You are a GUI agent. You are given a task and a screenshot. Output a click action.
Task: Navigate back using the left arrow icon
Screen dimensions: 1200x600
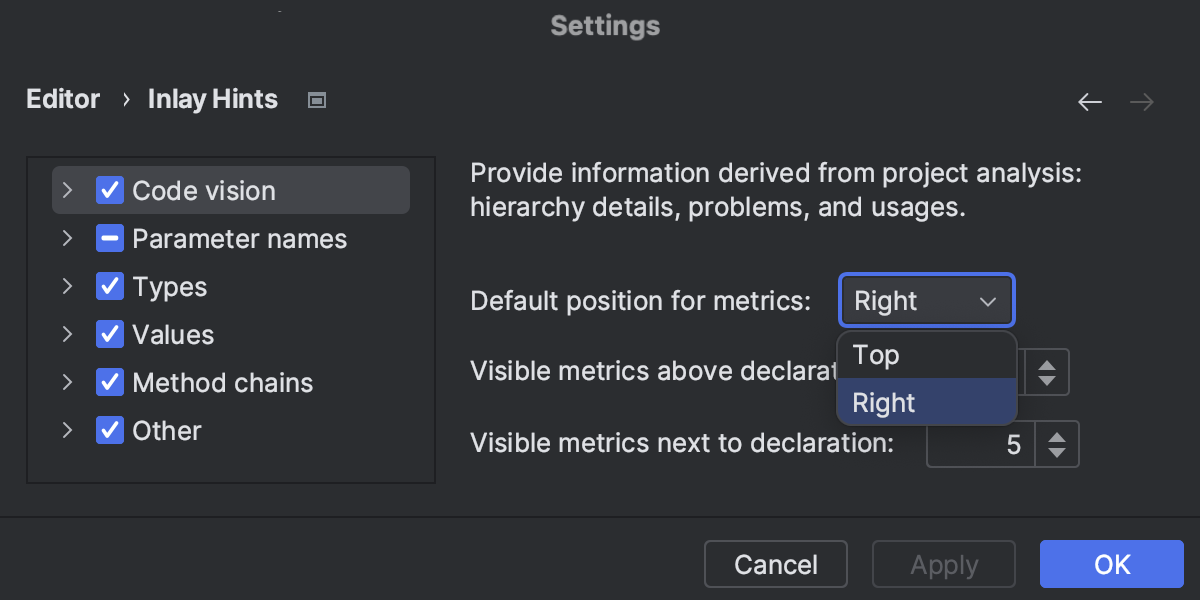(x=1090, y=101)
